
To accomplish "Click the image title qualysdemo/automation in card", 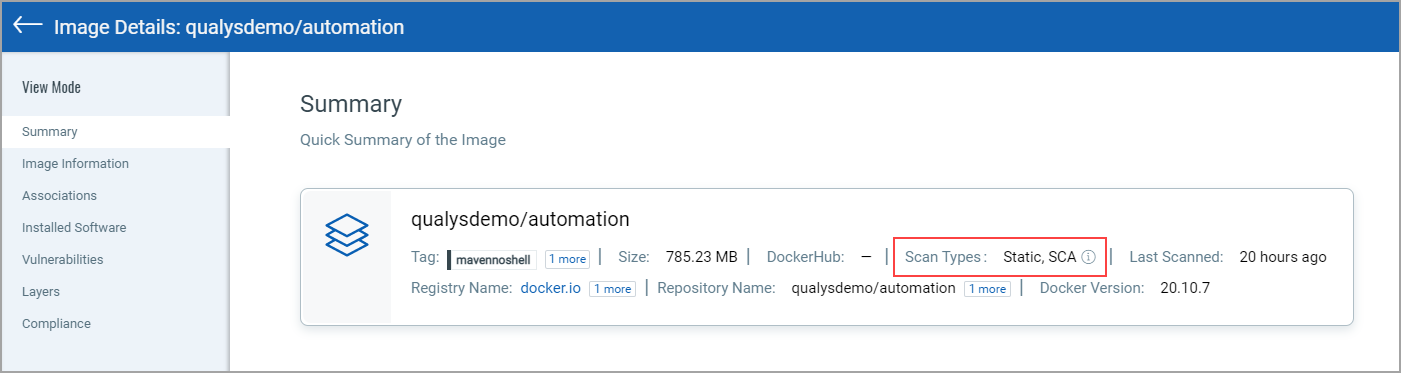I will point(520,219).
